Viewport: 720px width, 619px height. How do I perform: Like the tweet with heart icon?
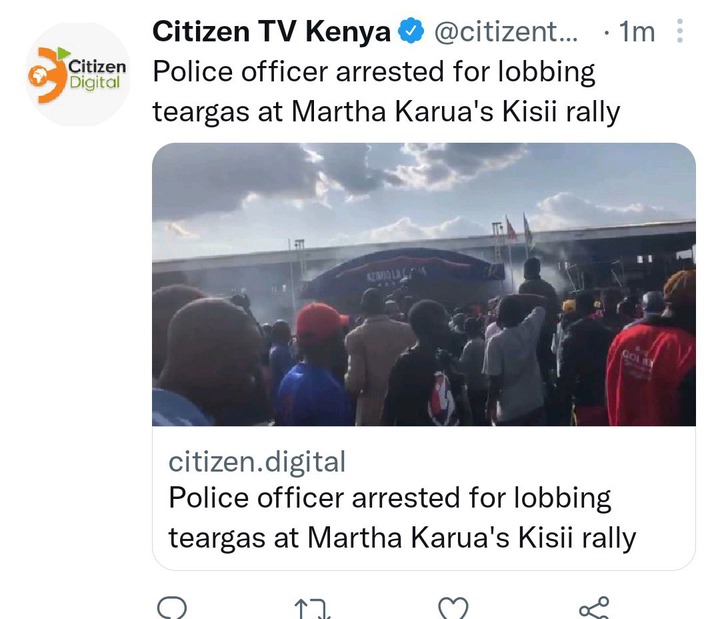pyautogui.click(x=453, y=609)
